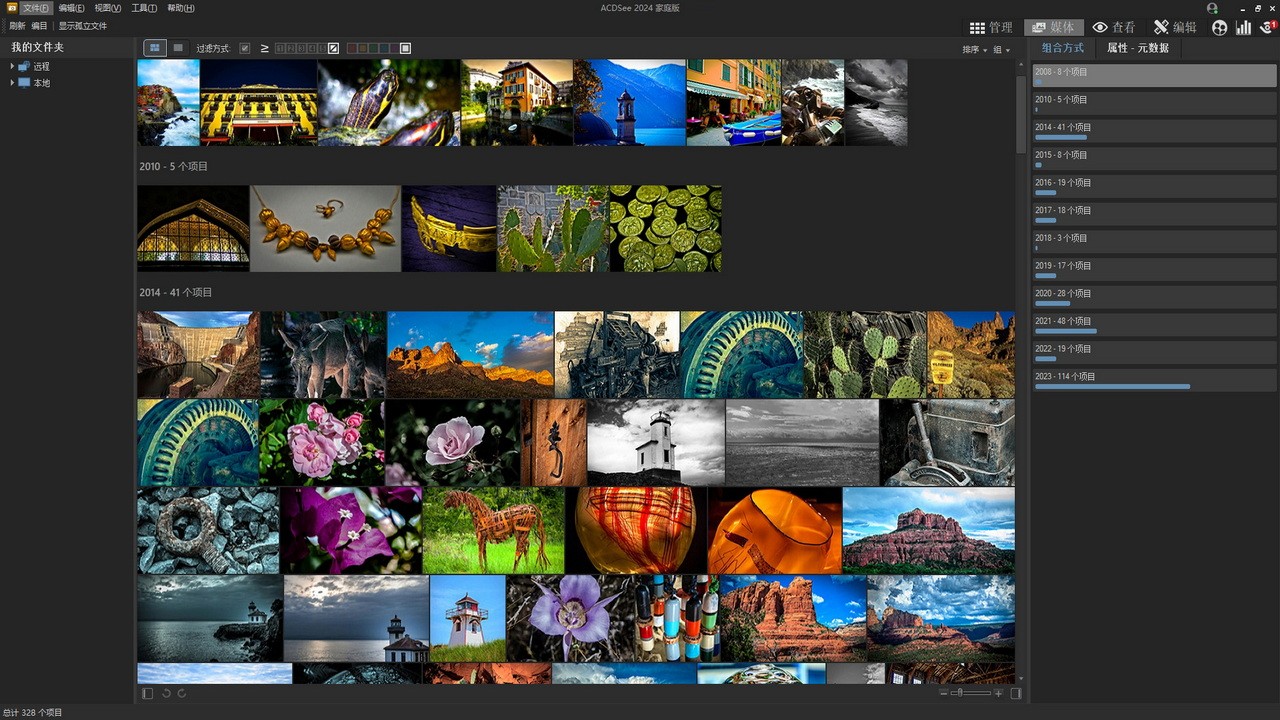Open the 排序 sort dropdown

974,50
